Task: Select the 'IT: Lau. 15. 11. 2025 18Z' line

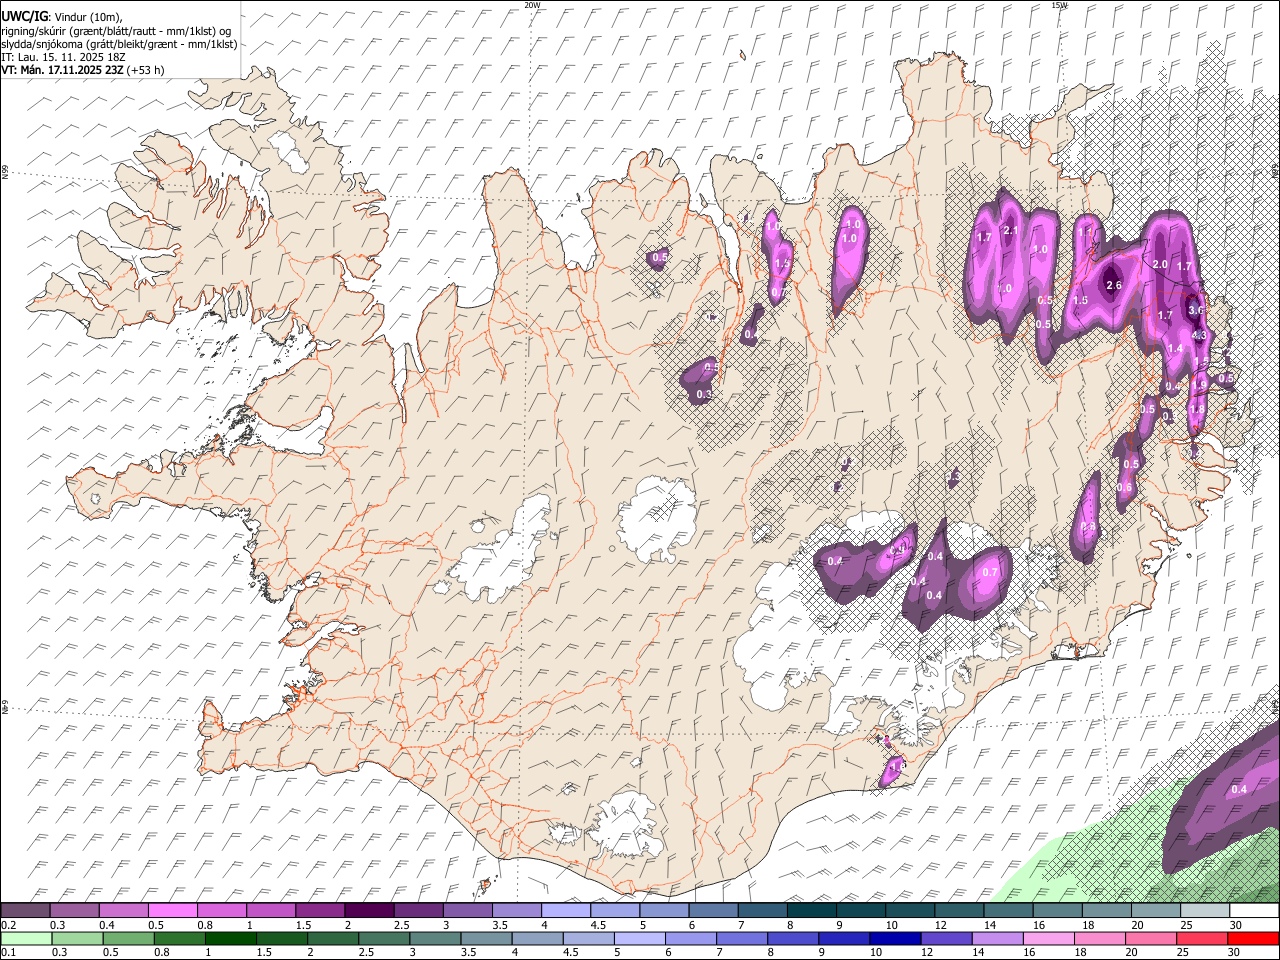Action: point(63,57)
